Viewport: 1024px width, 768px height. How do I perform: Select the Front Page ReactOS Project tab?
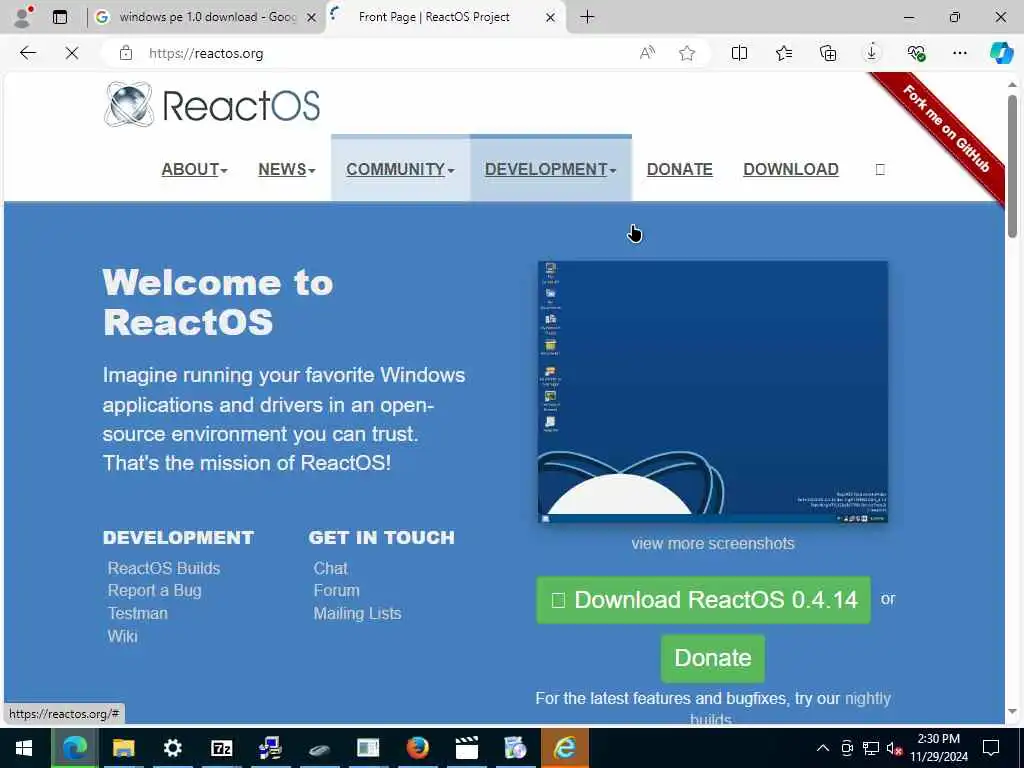pyautogui.click(x=446, y=17)
